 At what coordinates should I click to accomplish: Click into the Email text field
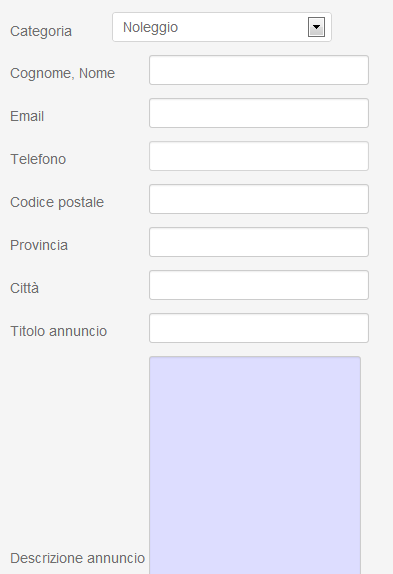click(x=259, y=113)
